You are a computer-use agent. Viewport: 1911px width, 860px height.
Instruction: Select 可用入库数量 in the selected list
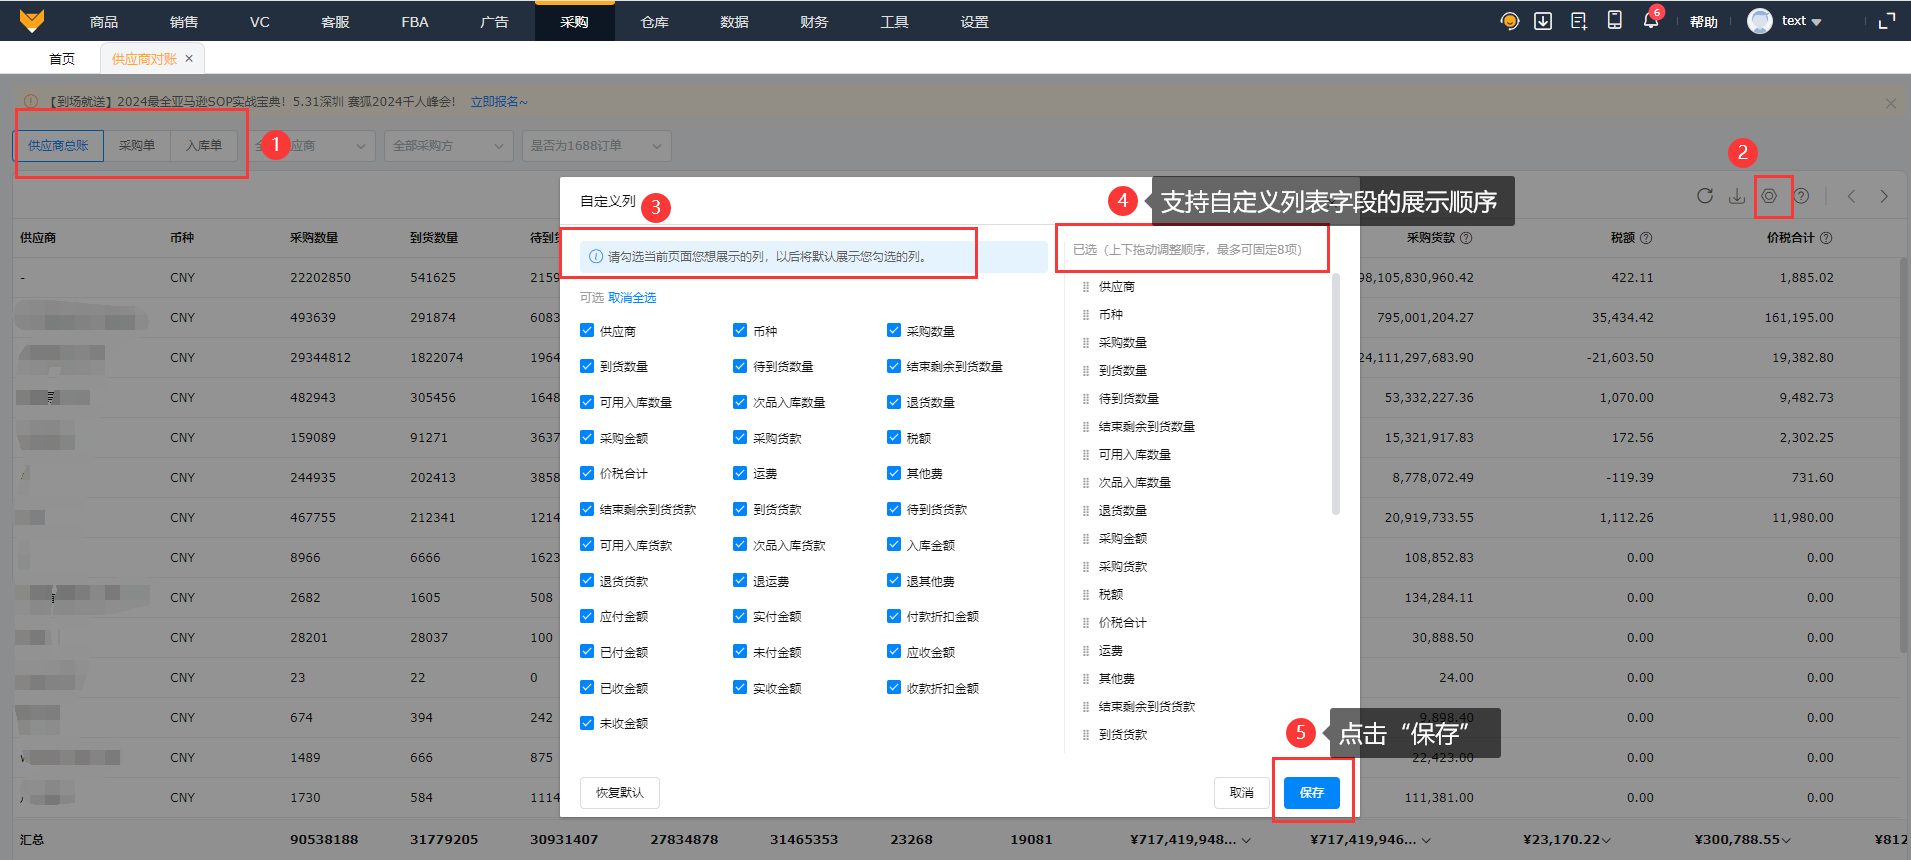pyautogui.click(x=1135, y=455)
